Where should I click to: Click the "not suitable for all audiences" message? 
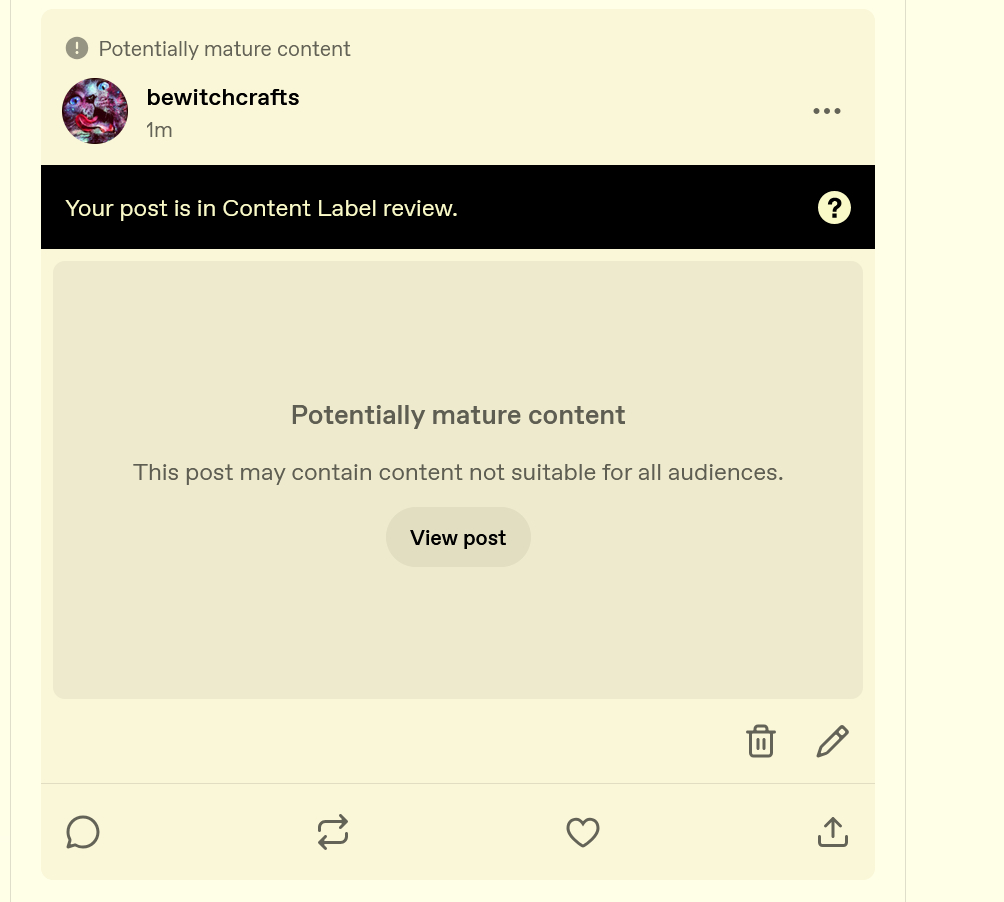458,472
